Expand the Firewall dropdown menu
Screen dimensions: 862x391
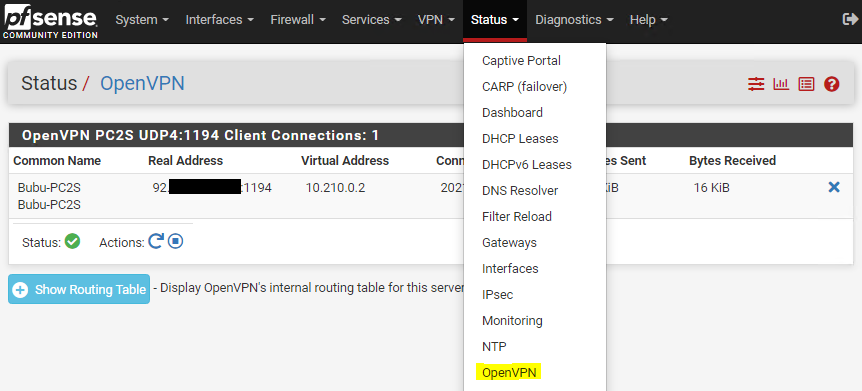click(298, 20)
